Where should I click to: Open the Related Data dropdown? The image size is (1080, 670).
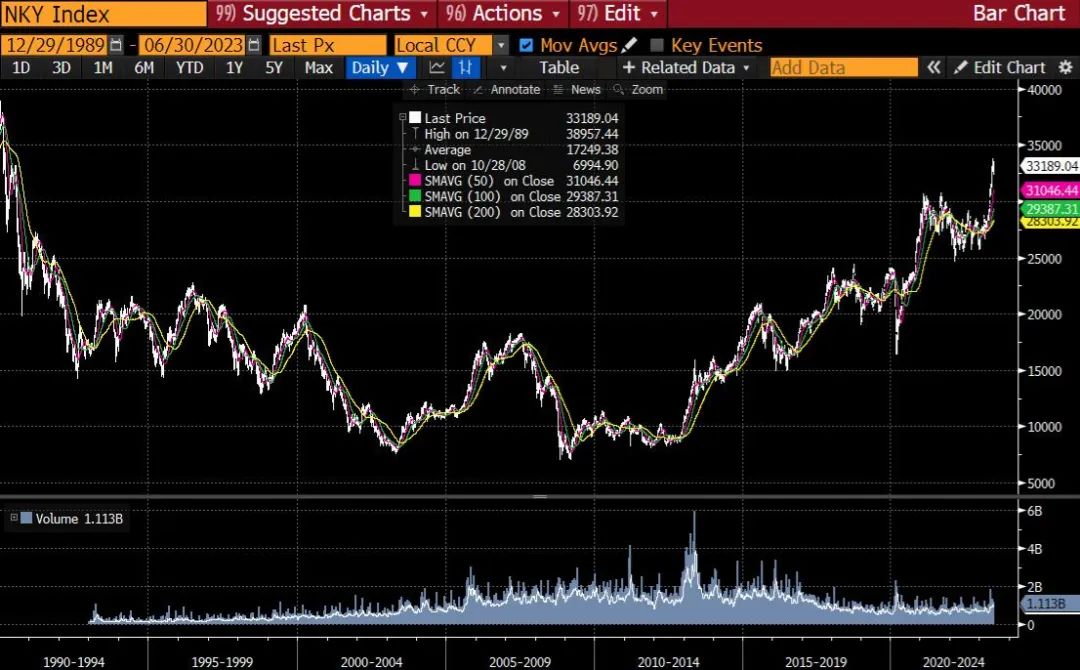pos(686,68)
